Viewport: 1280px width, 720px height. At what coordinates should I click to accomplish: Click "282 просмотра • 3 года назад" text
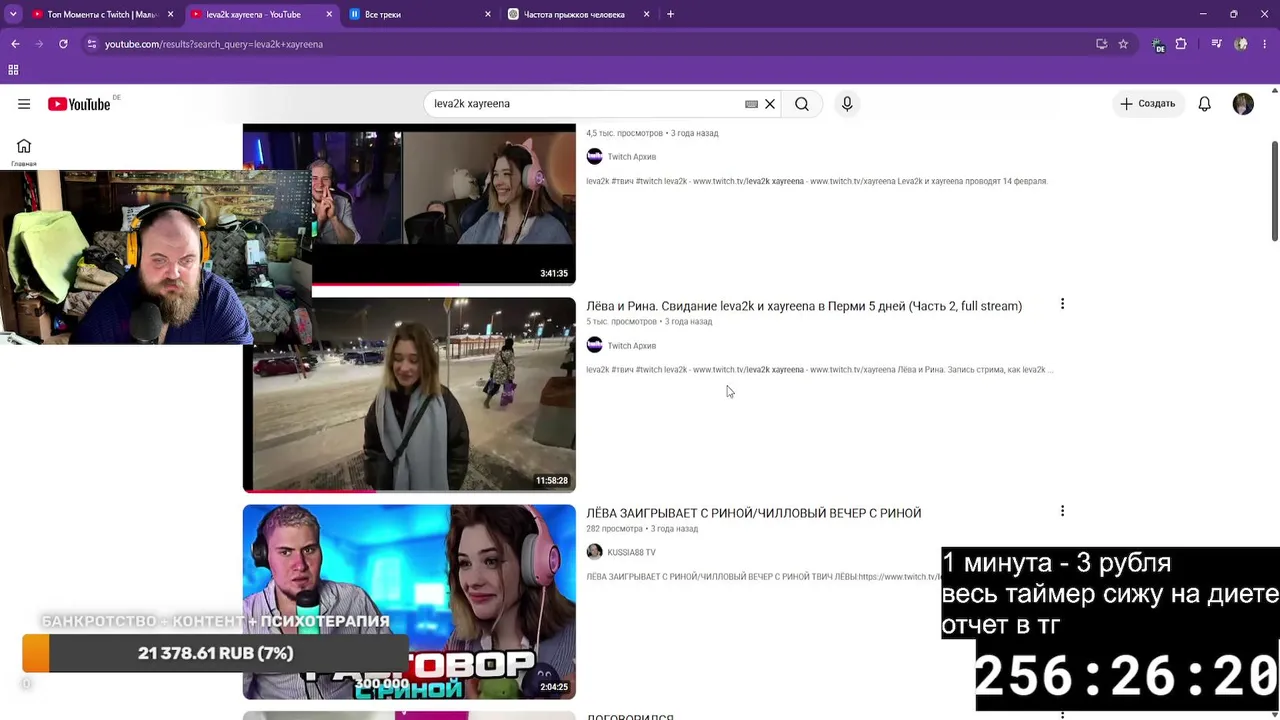coord(642,529)
